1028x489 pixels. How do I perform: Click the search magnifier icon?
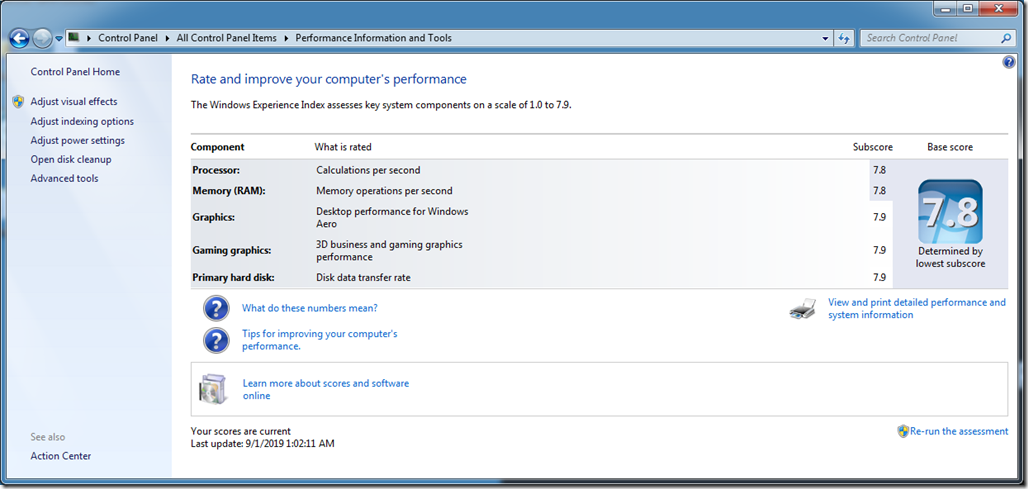point(1007,38)
